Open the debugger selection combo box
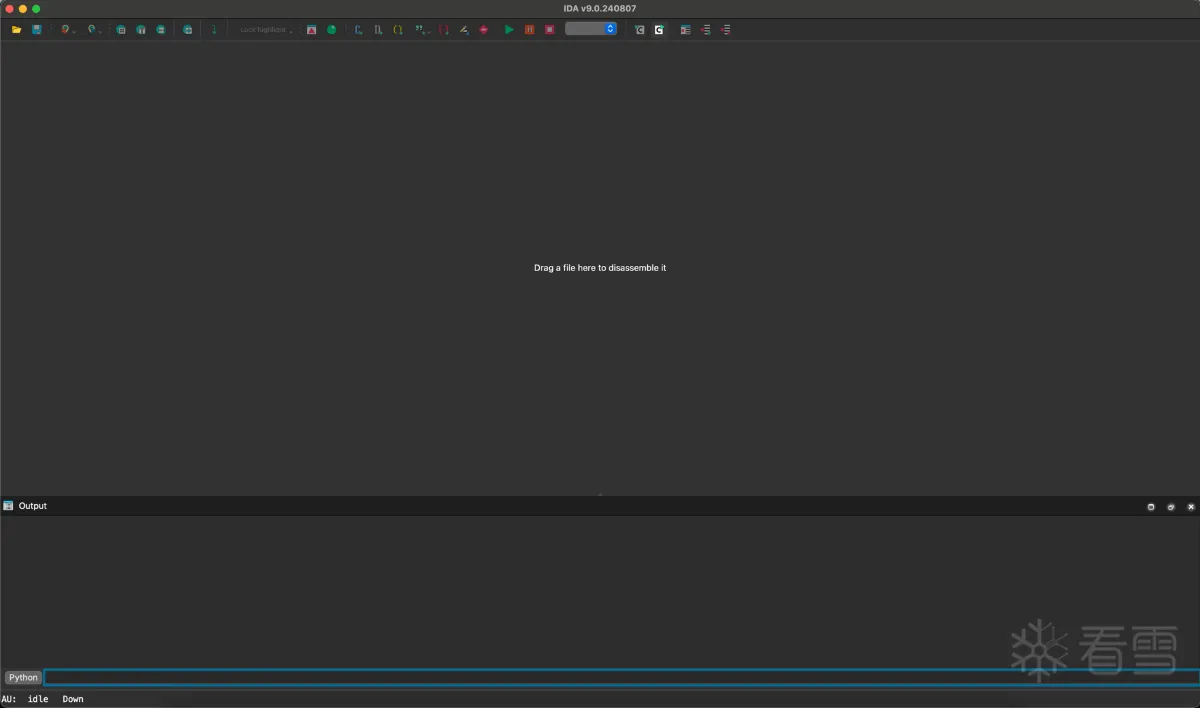Image resolution: width=1200 pixels, height=708 pixels. 591,29
